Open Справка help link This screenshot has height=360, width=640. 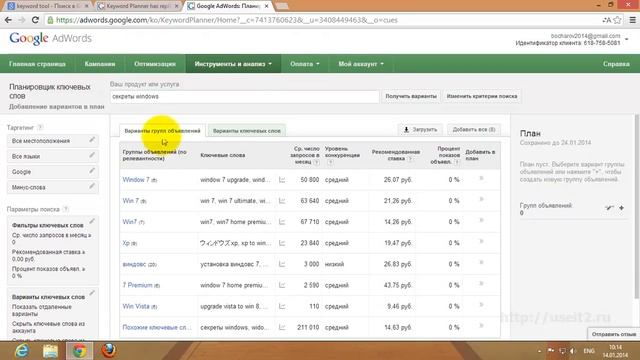tap(616, 64)
